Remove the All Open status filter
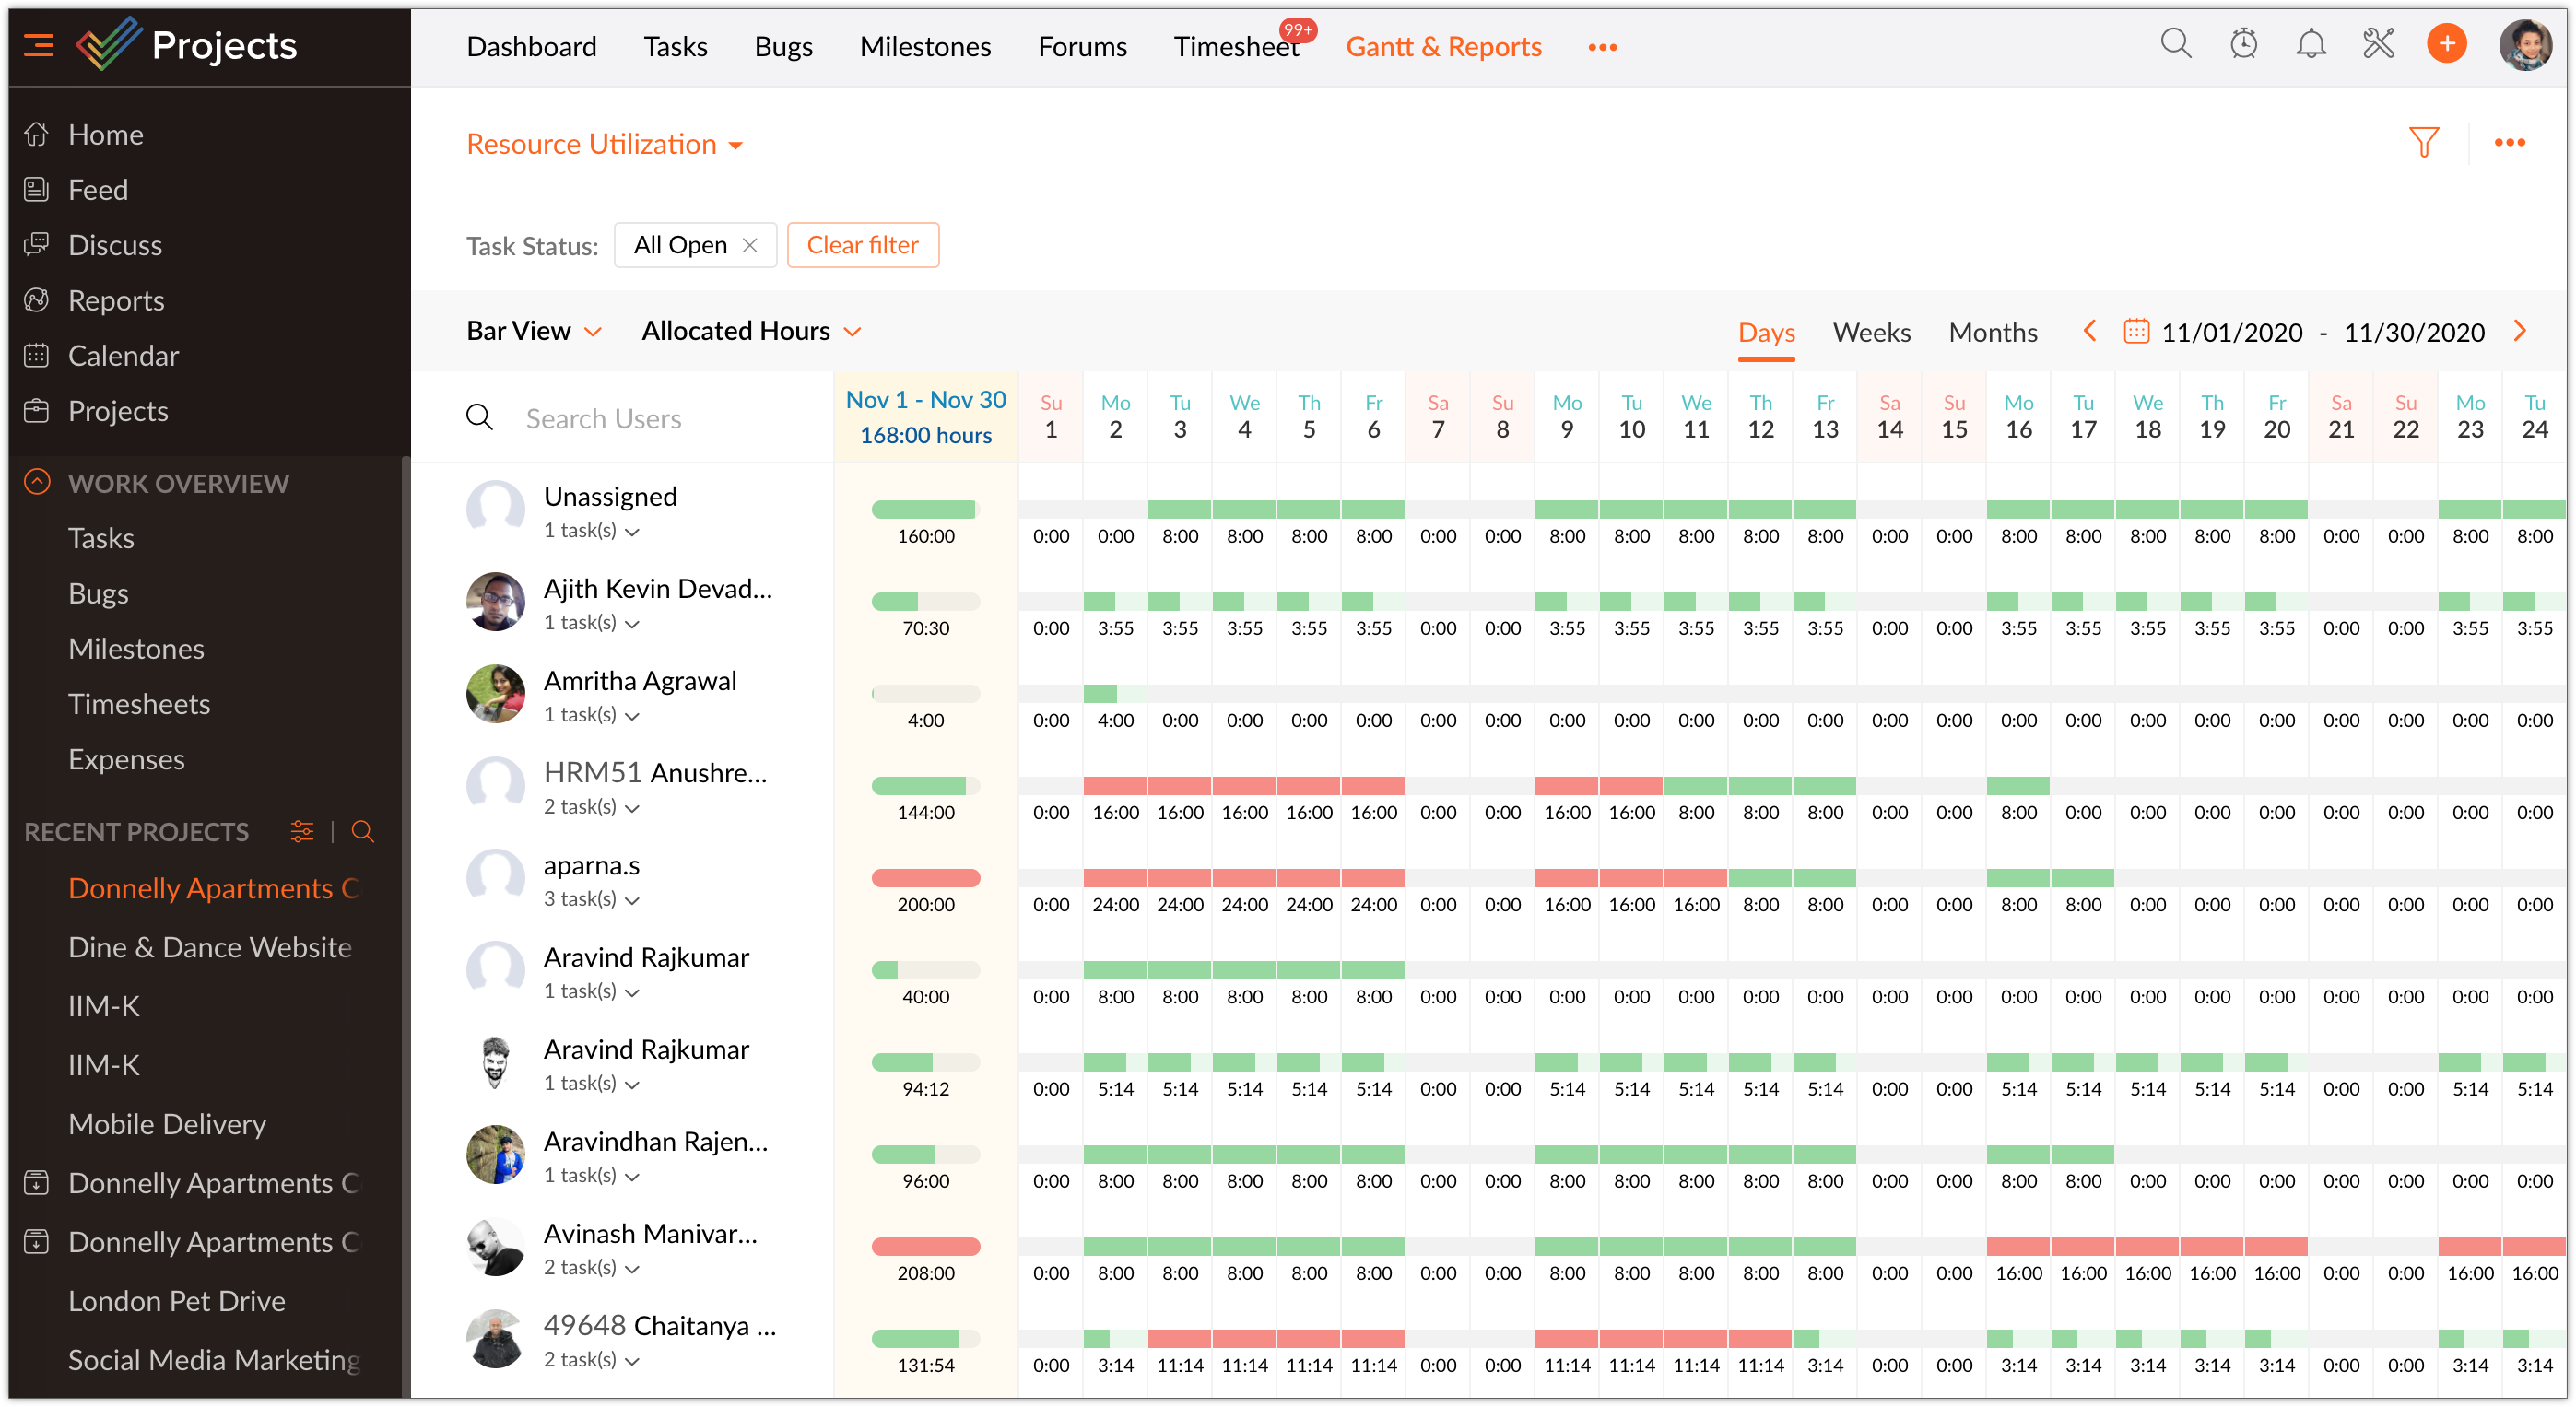The width and height of the screenshot is (2576, 1407). (x=750, y=245)
